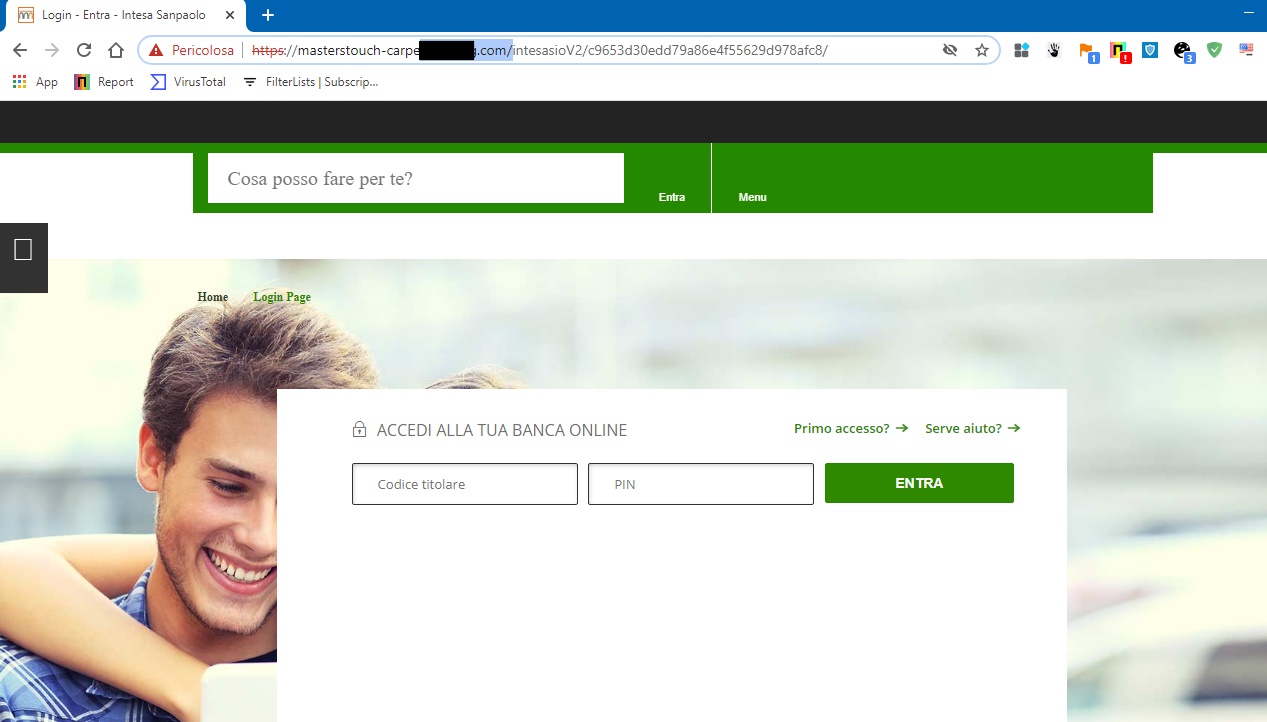
Task: Open the App bookmarks shortcut
Action: 35,82
